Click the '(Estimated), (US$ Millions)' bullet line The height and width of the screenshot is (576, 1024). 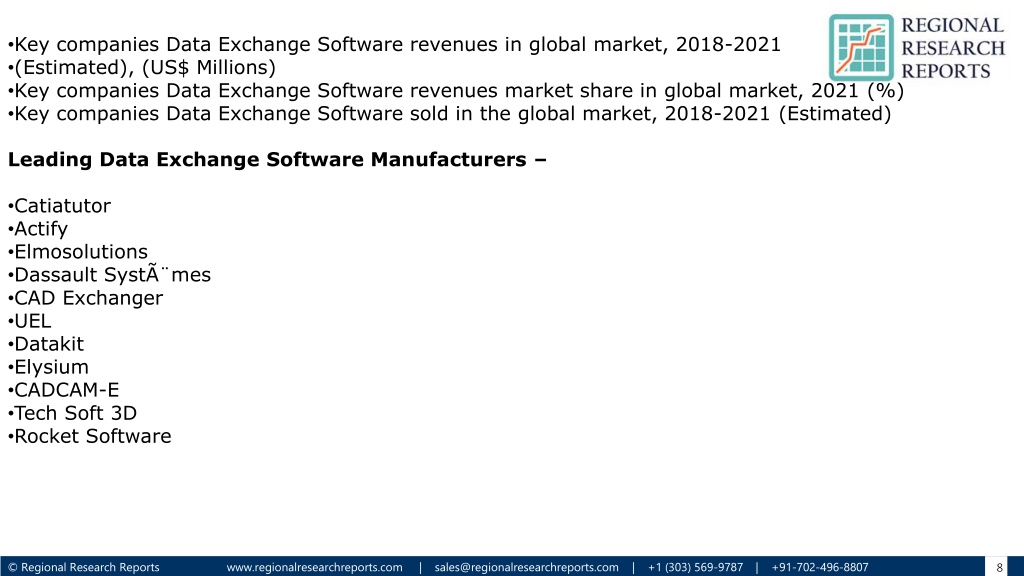tap(142, 67)
